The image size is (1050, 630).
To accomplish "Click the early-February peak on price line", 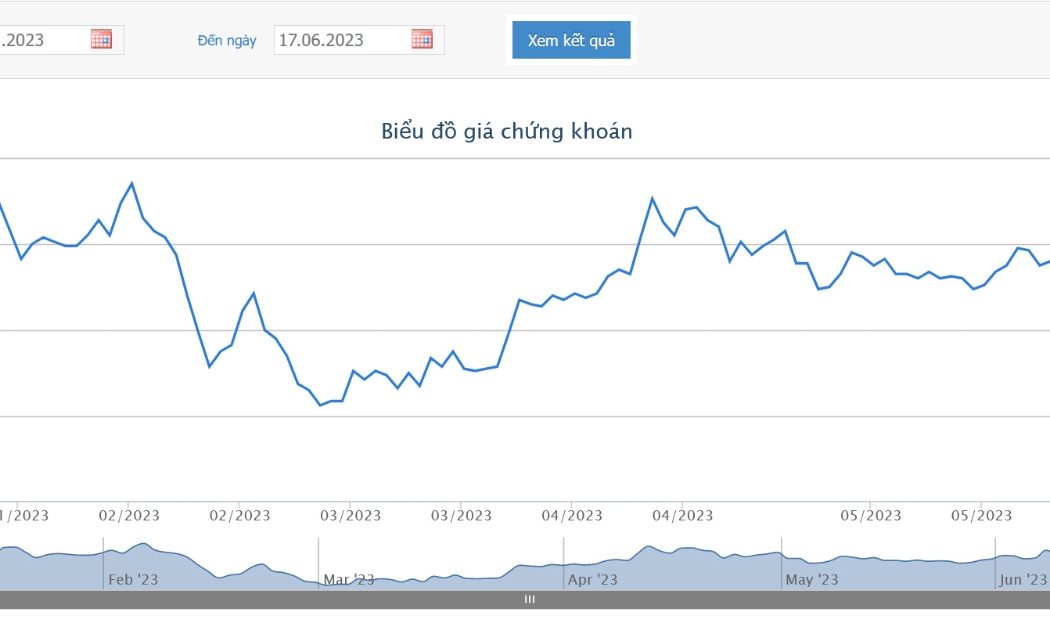I will [132, 183].
